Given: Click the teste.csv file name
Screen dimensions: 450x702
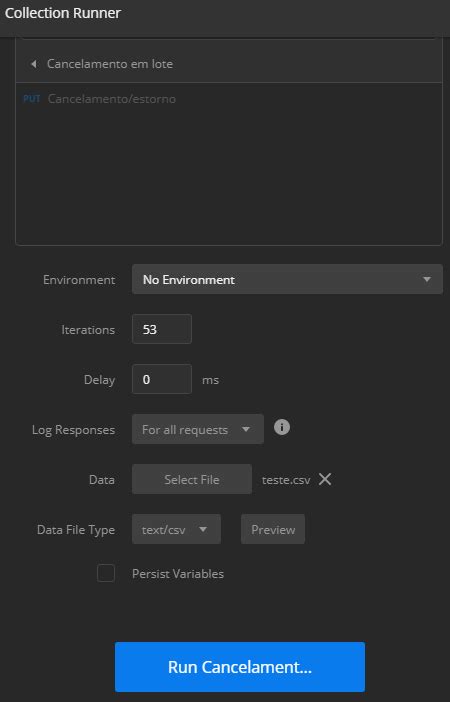Looking at the screenshot, I should pyautogui.click(x=286, y=480).
